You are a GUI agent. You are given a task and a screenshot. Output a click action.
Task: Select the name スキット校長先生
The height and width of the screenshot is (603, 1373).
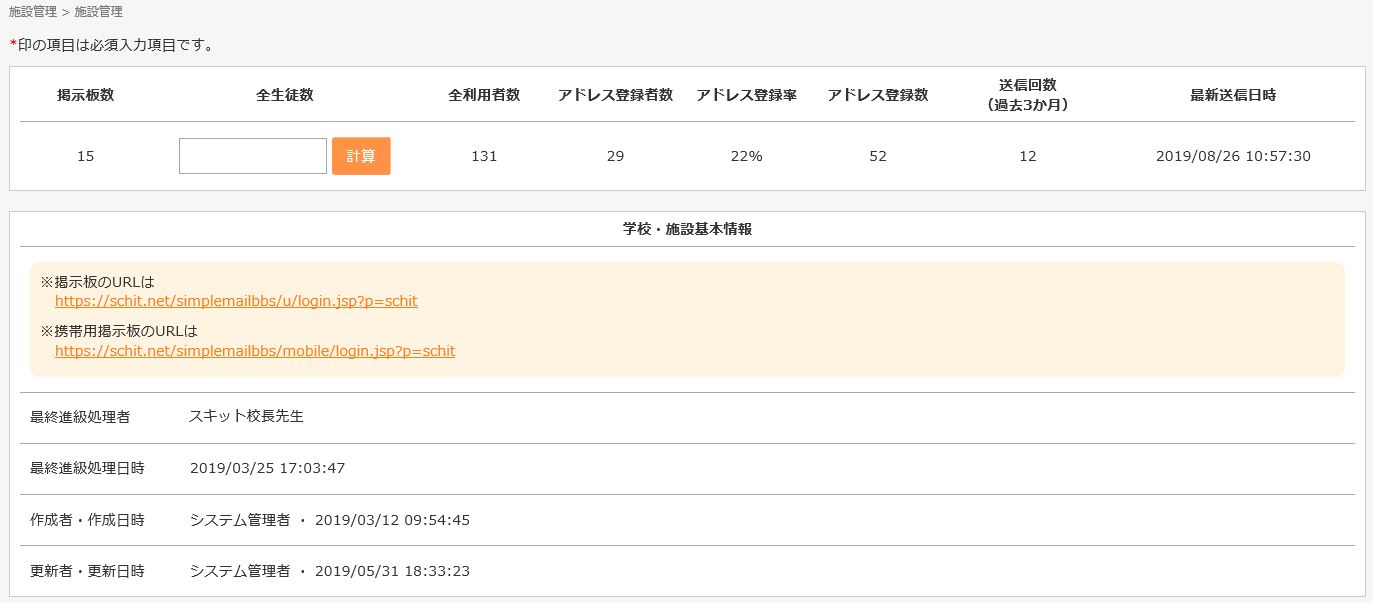(x=246, y=416)
